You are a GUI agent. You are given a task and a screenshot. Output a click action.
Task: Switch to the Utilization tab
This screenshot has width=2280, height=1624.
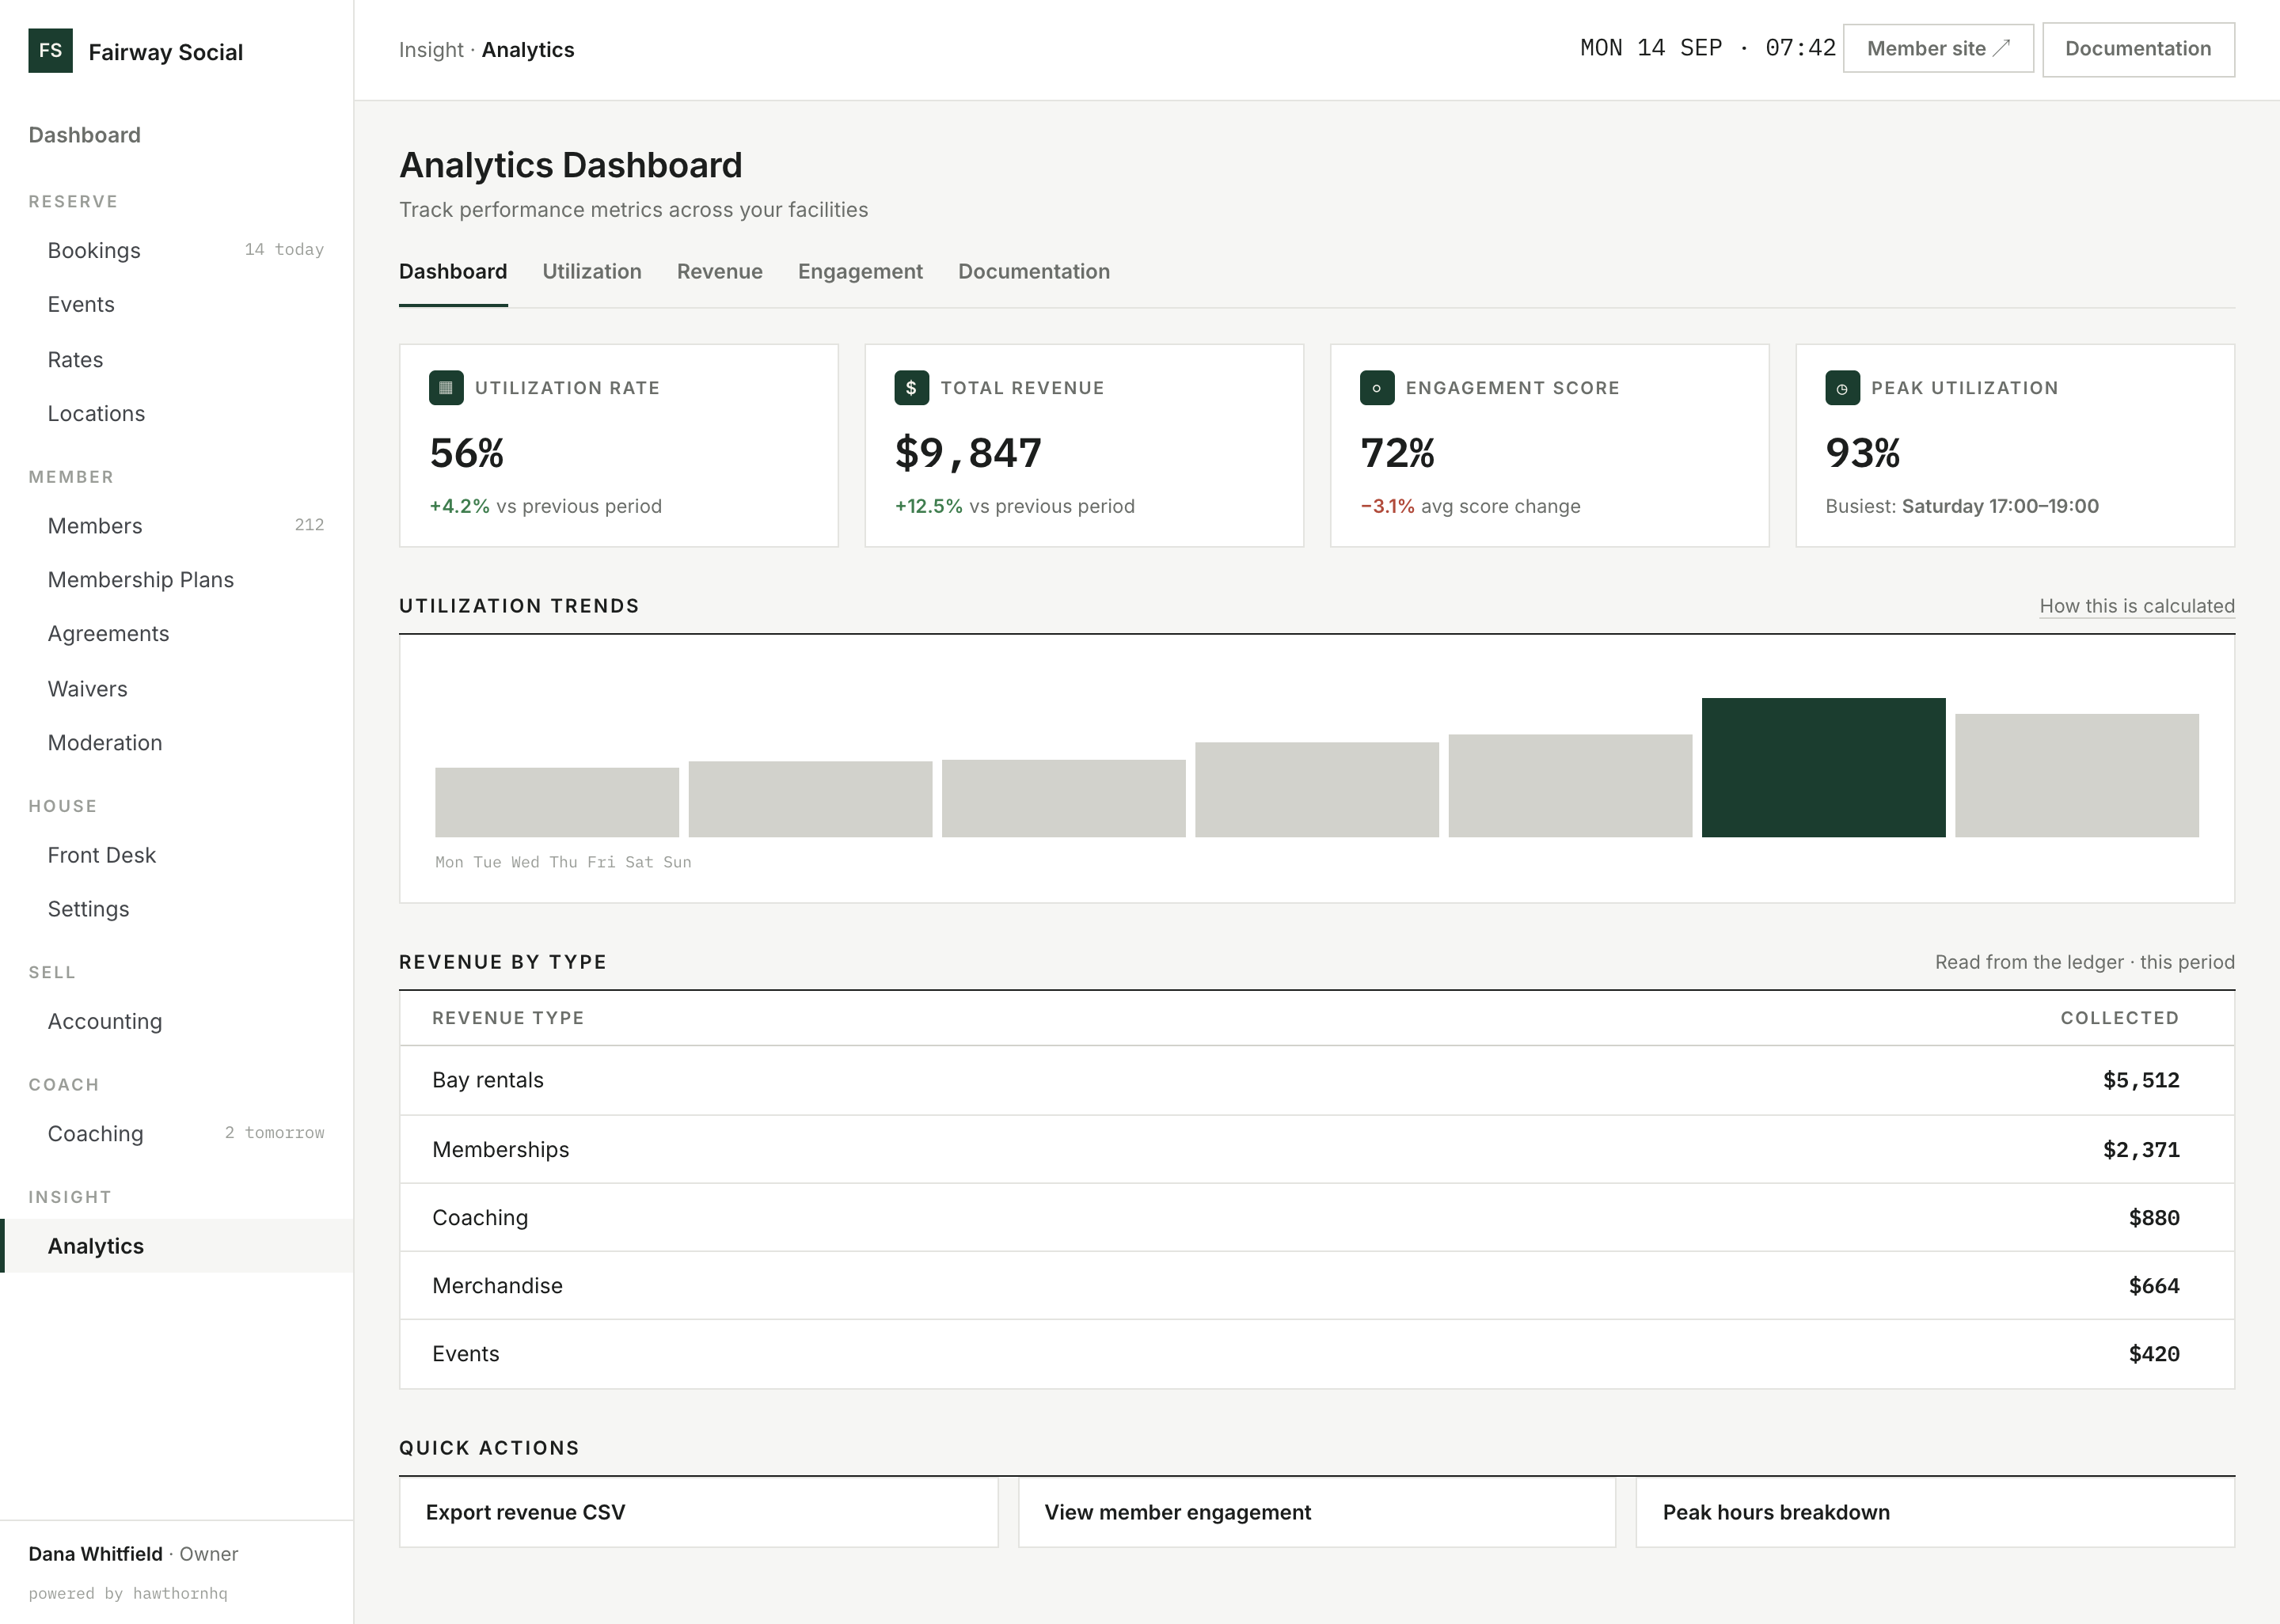[592, 272]
